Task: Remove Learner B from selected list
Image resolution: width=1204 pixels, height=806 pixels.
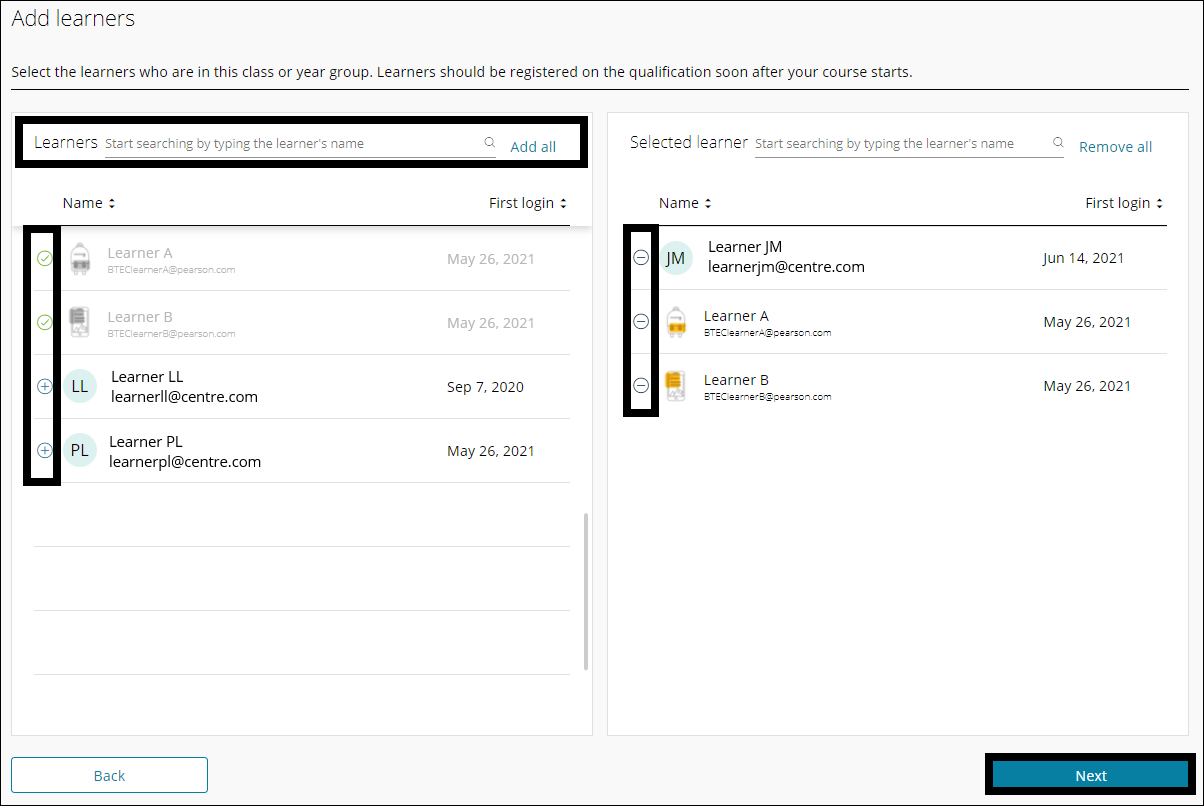Action: (x=641, y=386)
